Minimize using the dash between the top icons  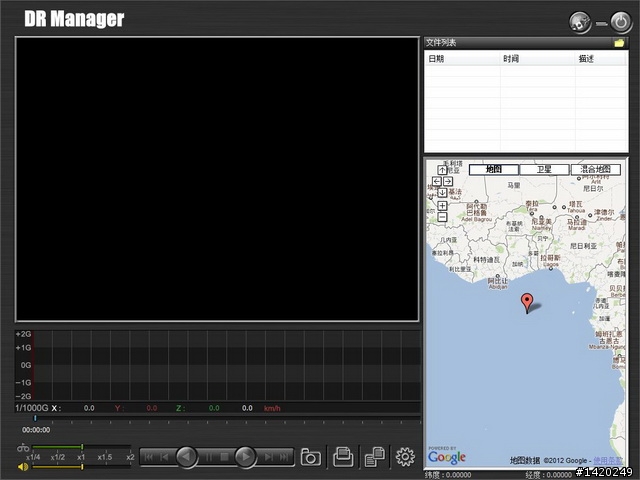pos(601,24)
